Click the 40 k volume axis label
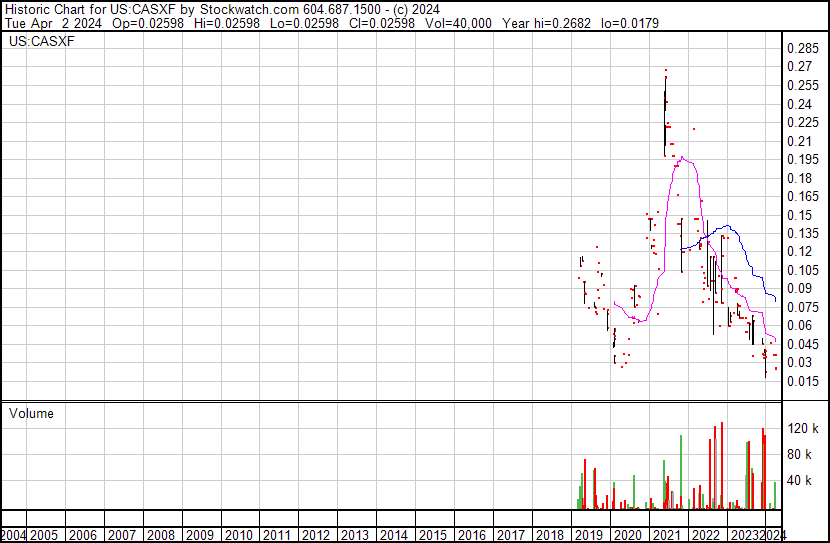The image size is (830, 543). [799, 481]
